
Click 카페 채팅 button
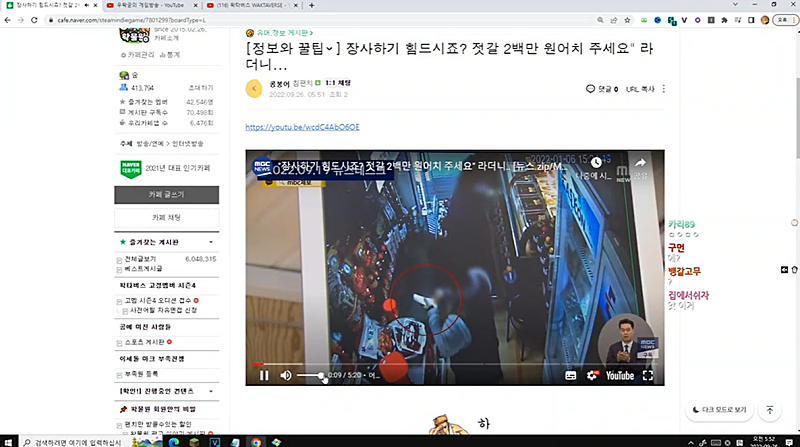[166, 217]
